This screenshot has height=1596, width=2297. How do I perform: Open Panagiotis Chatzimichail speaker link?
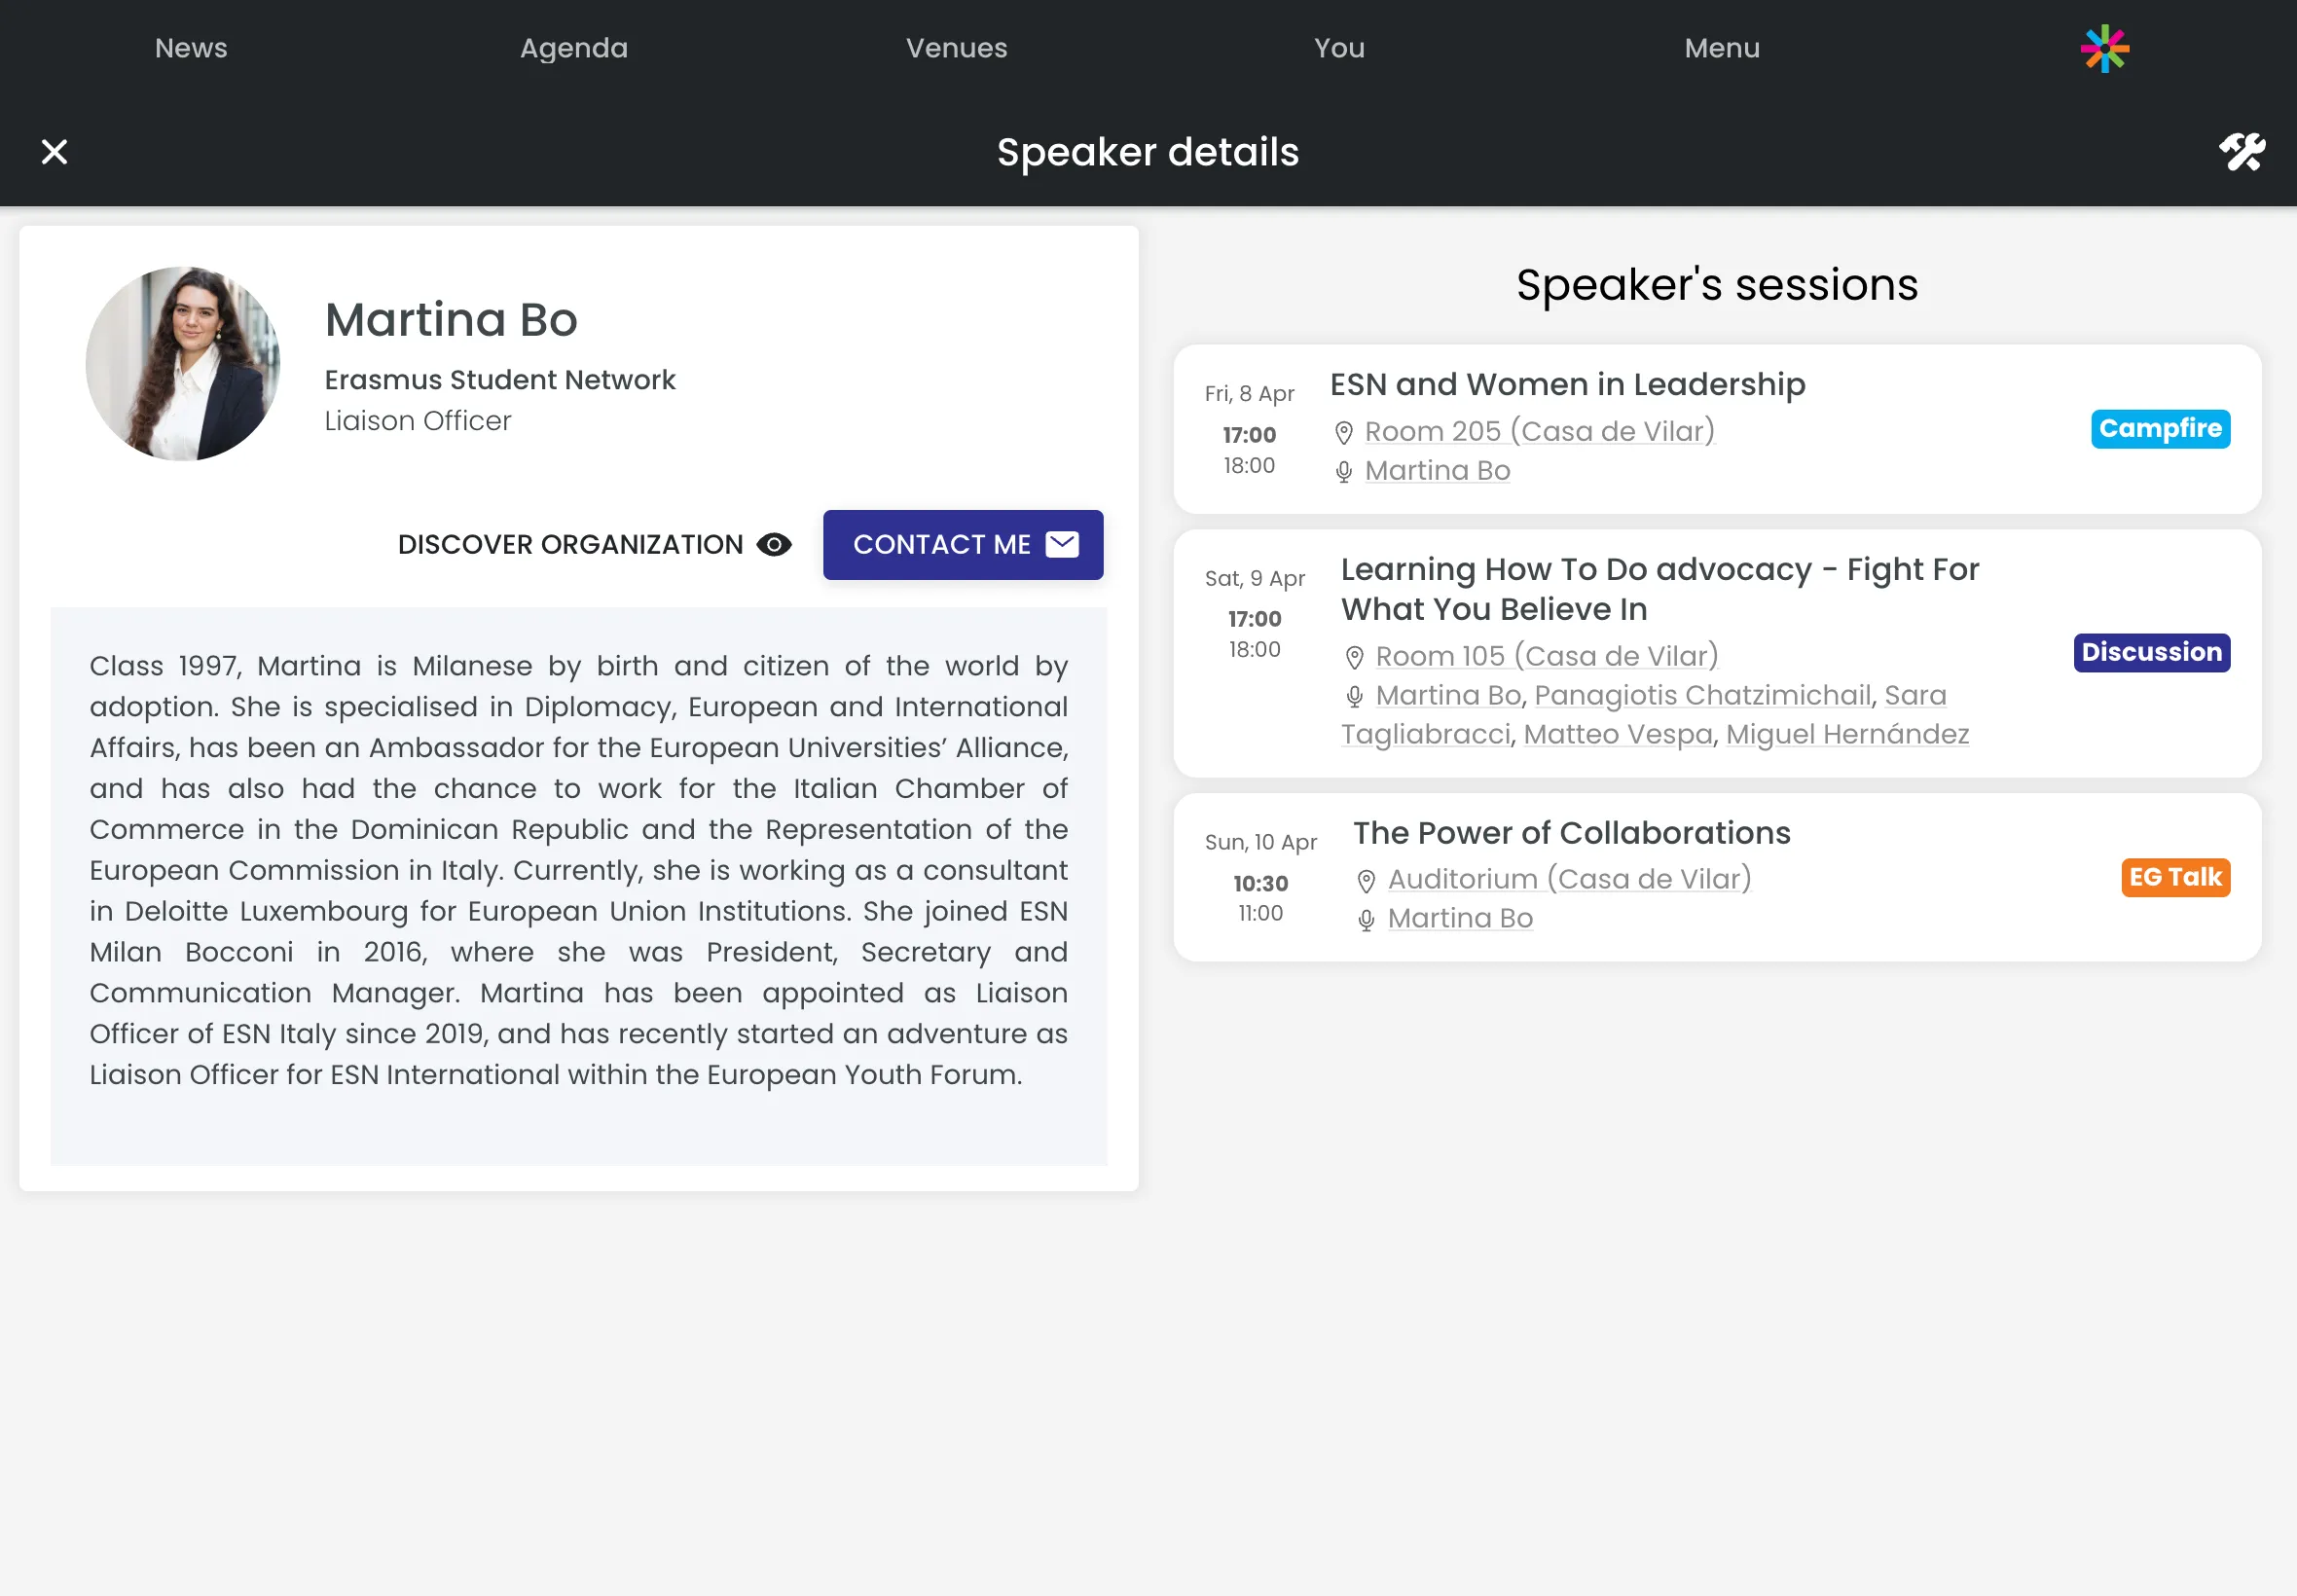(x=1702, y=695)
